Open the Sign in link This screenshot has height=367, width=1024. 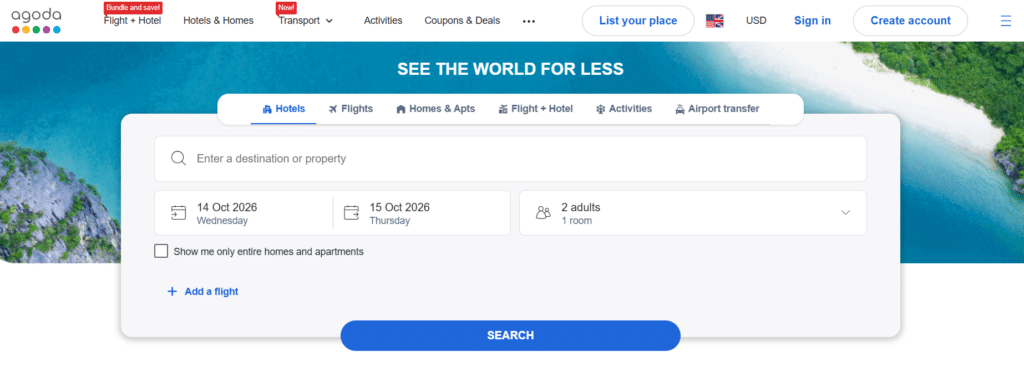point(812,21)
